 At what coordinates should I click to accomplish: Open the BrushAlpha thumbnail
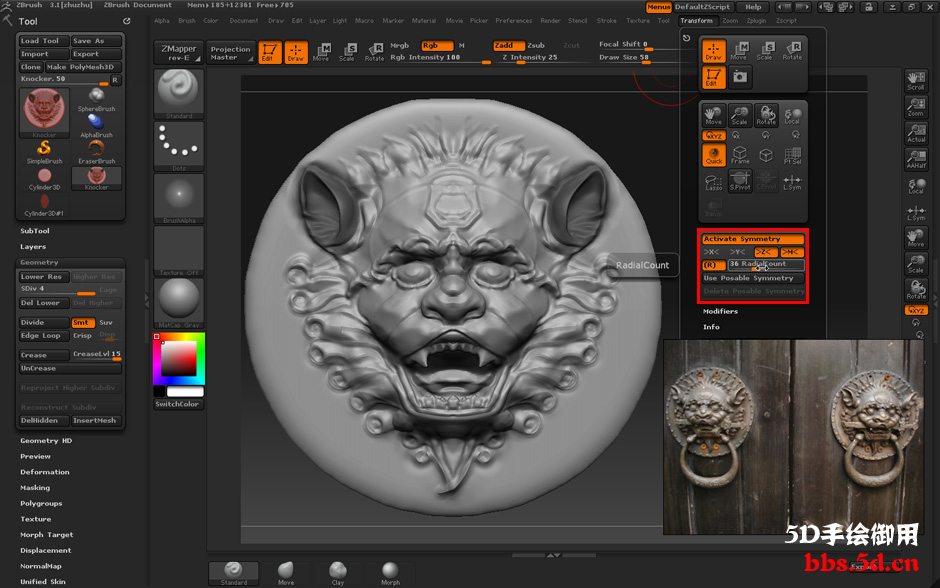click(179, 198)
